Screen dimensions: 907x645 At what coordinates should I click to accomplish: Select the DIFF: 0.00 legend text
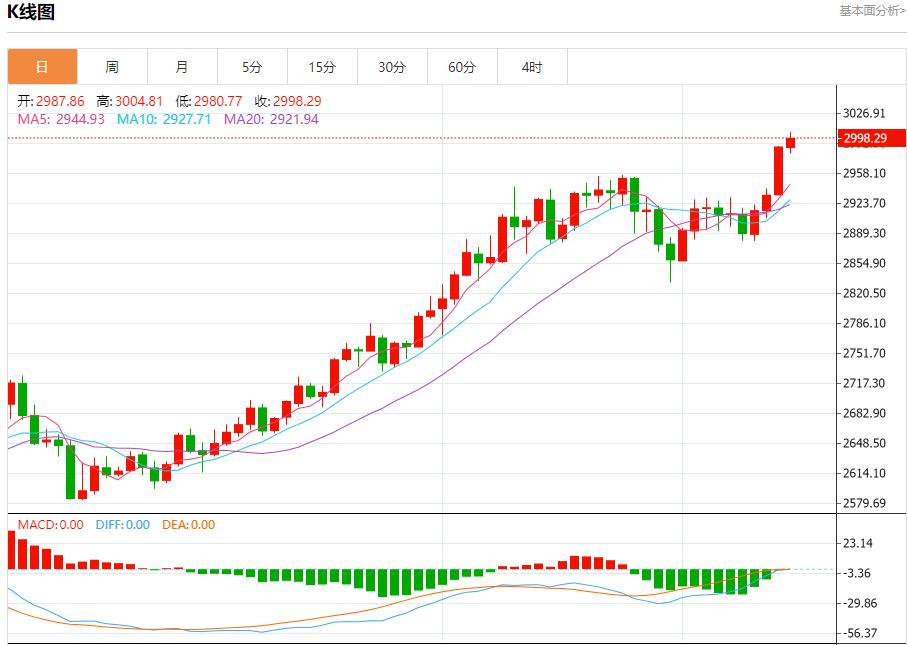122,524
